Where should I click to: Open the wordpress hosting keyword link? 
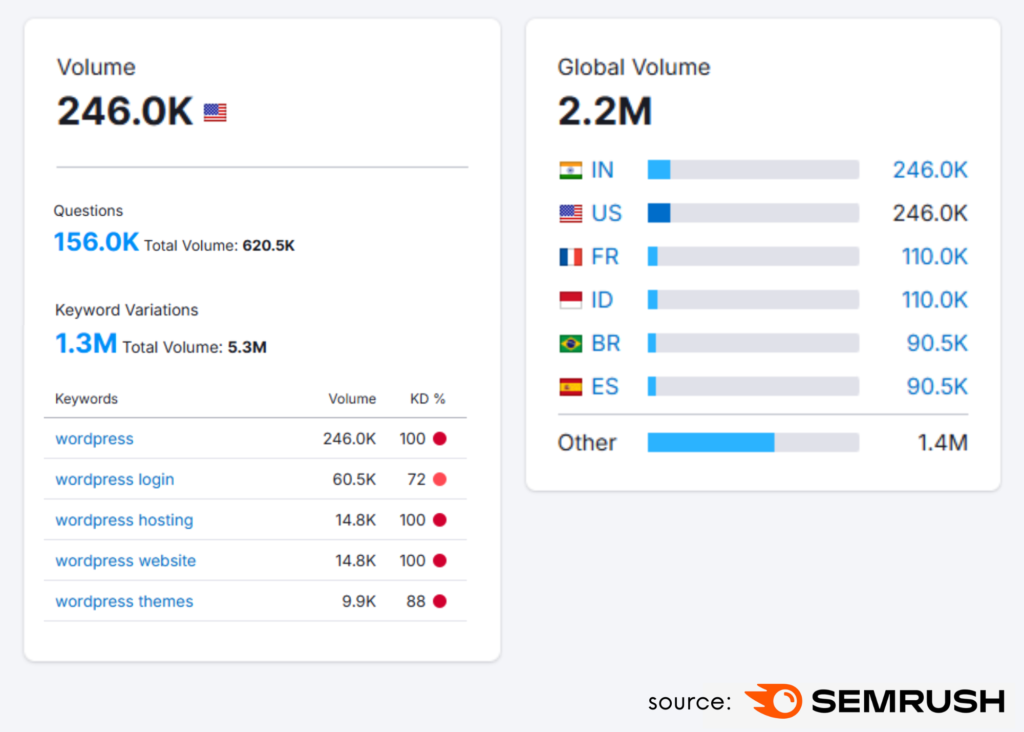tap(124, 520)
